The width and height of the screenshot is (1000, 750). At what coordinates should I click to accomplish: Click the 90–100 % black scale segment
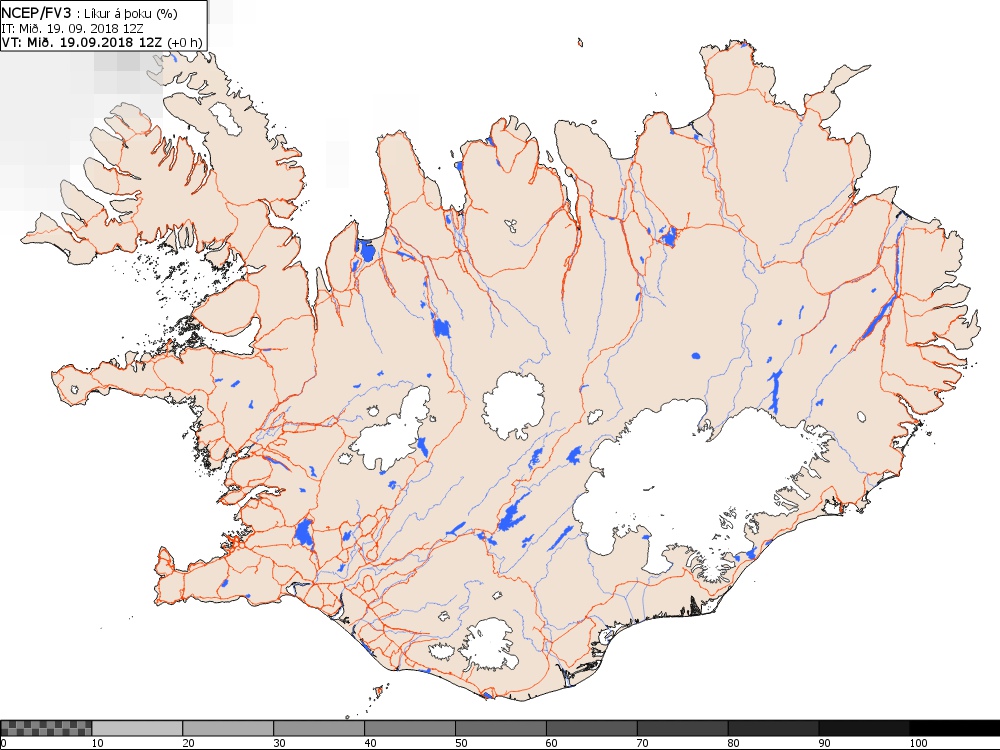tap(864, 728)
